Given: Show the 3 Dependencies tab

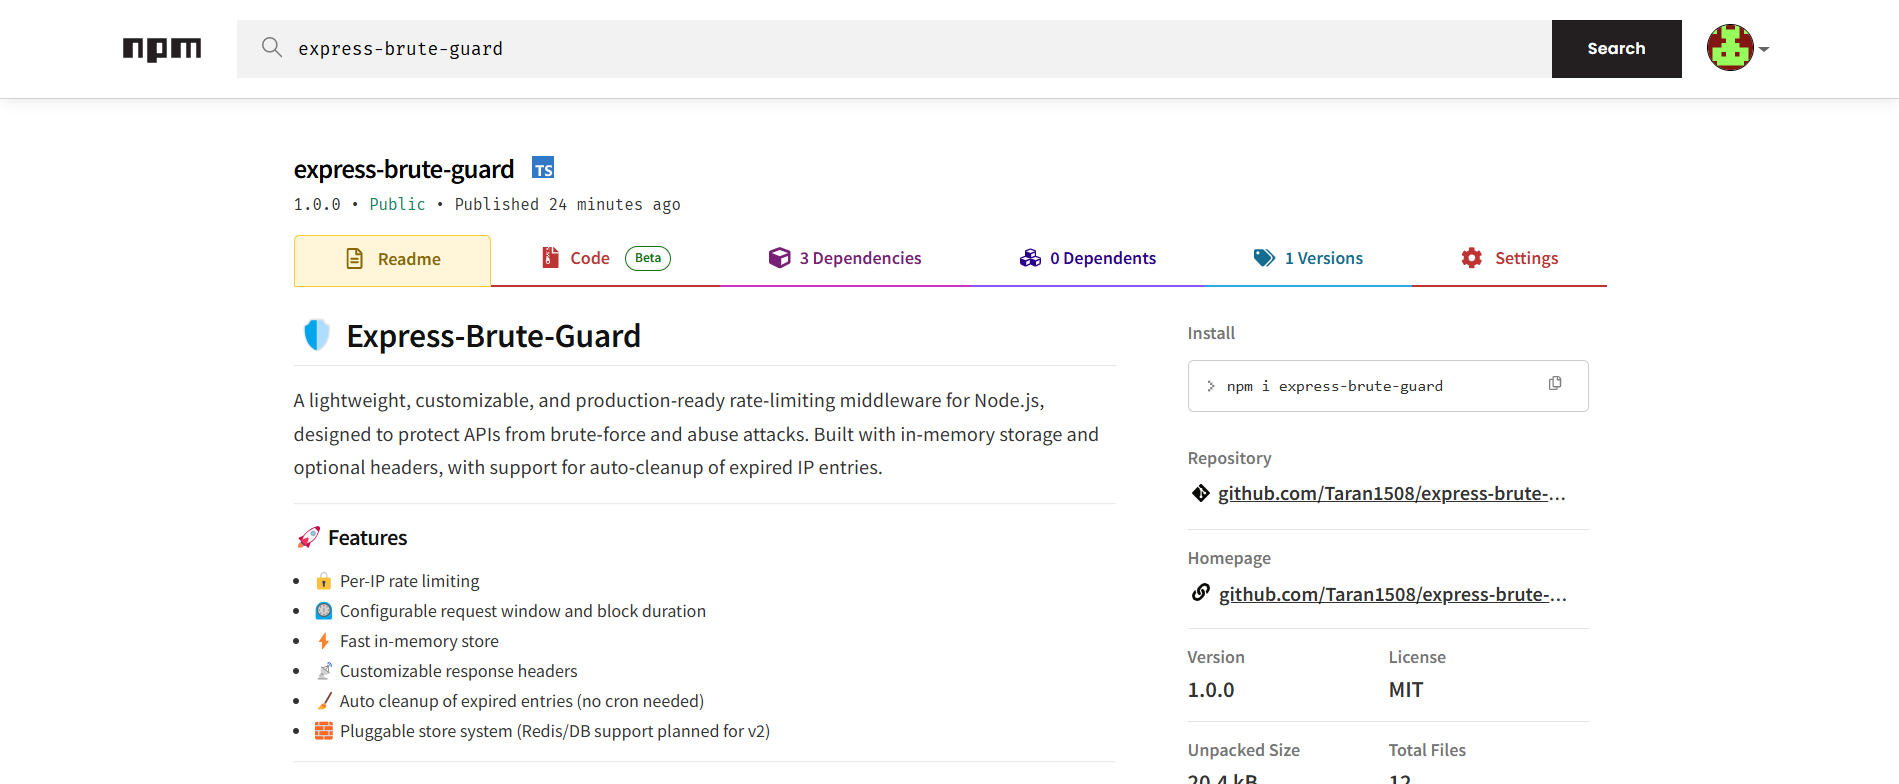Looking at the screenshot, I should pyautogui.click(x=845, y=258).
